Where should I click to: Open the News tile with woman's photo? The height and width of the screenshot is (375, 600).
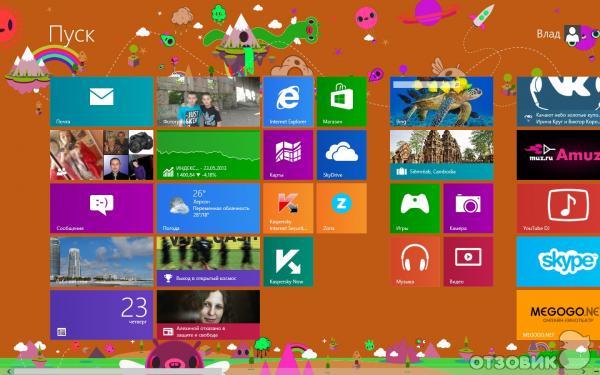coord(208,315)
